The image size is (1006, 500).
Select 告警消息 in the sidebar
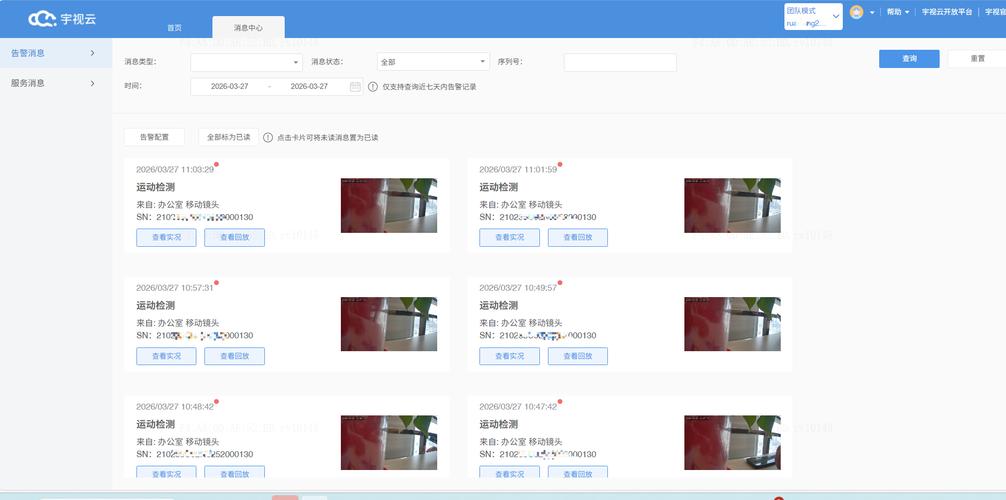56,53
